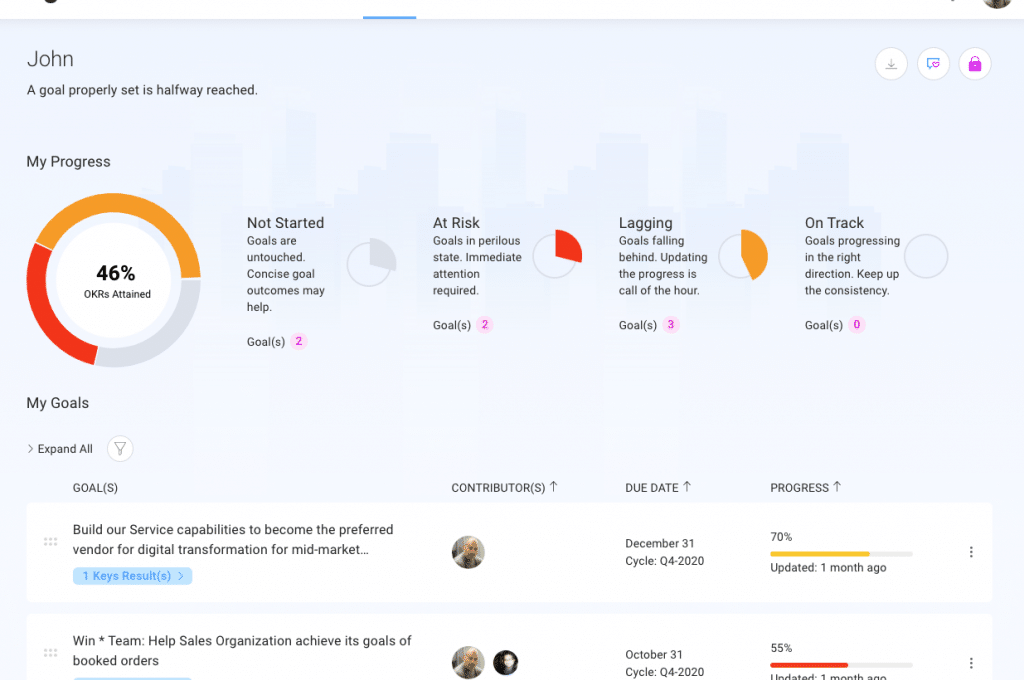The height and width of the screenshot is (680, 1024).
Task: Open the feedback chat icon
Action: [933, 64]
